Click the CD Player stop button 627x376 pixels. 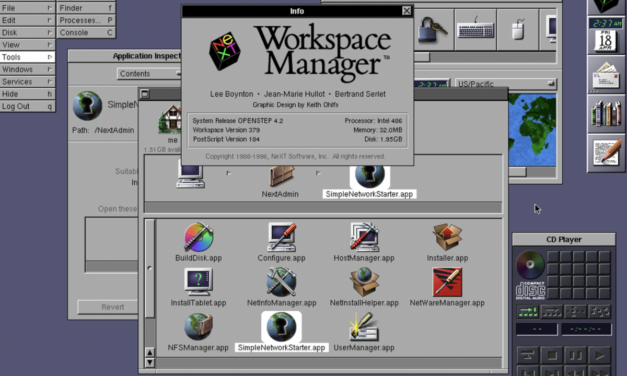pyautogui.click(x=552, y=355)
